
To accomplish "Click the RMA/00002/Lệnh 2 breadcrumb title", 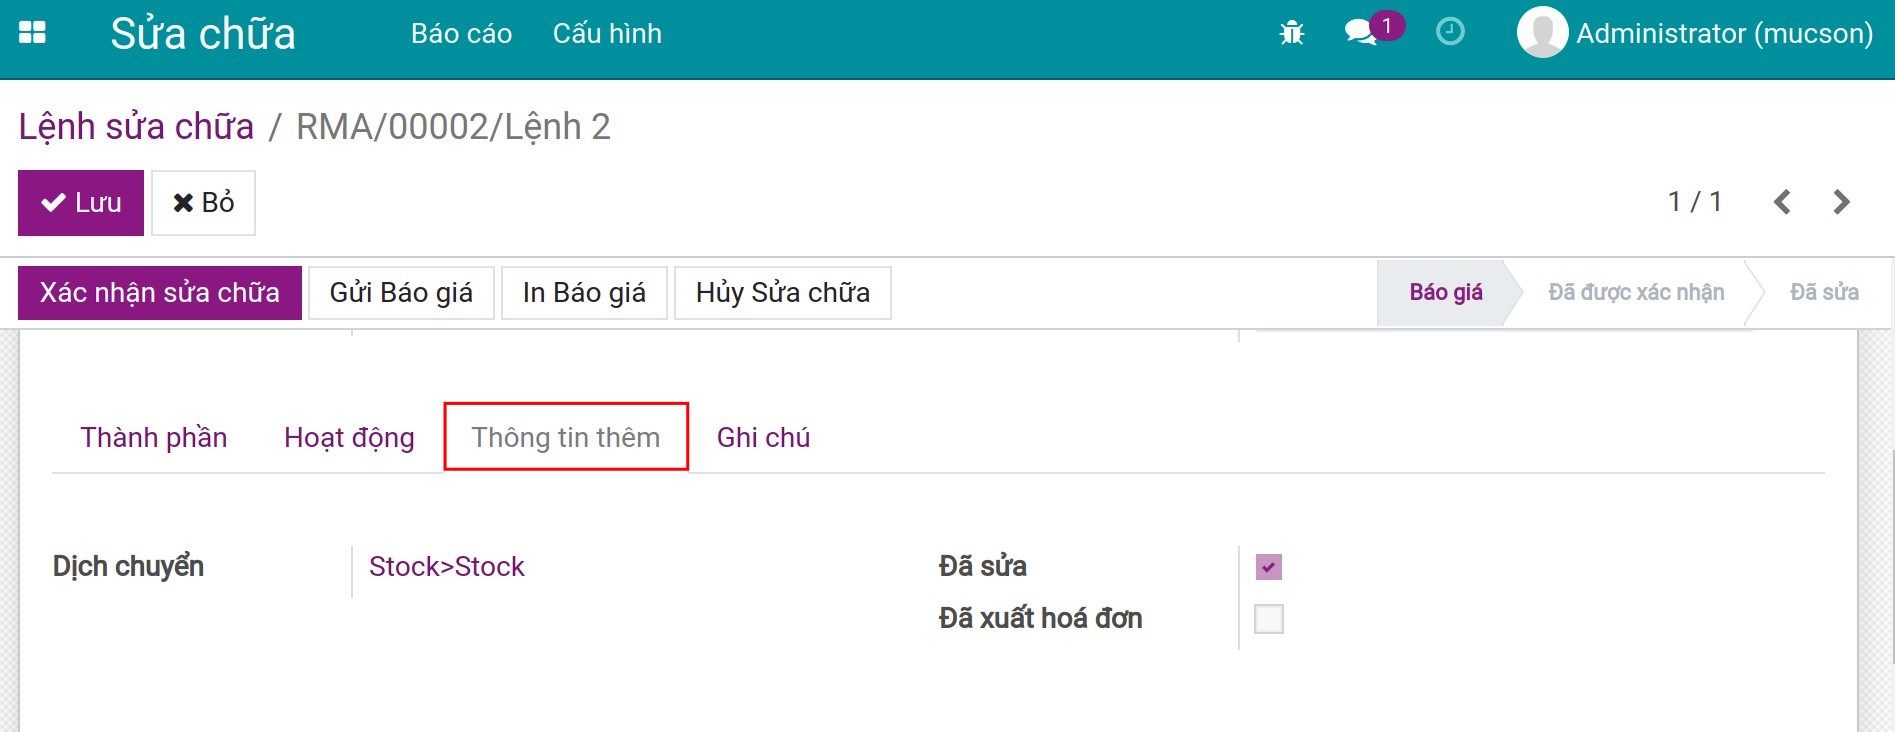I will 453,127.
